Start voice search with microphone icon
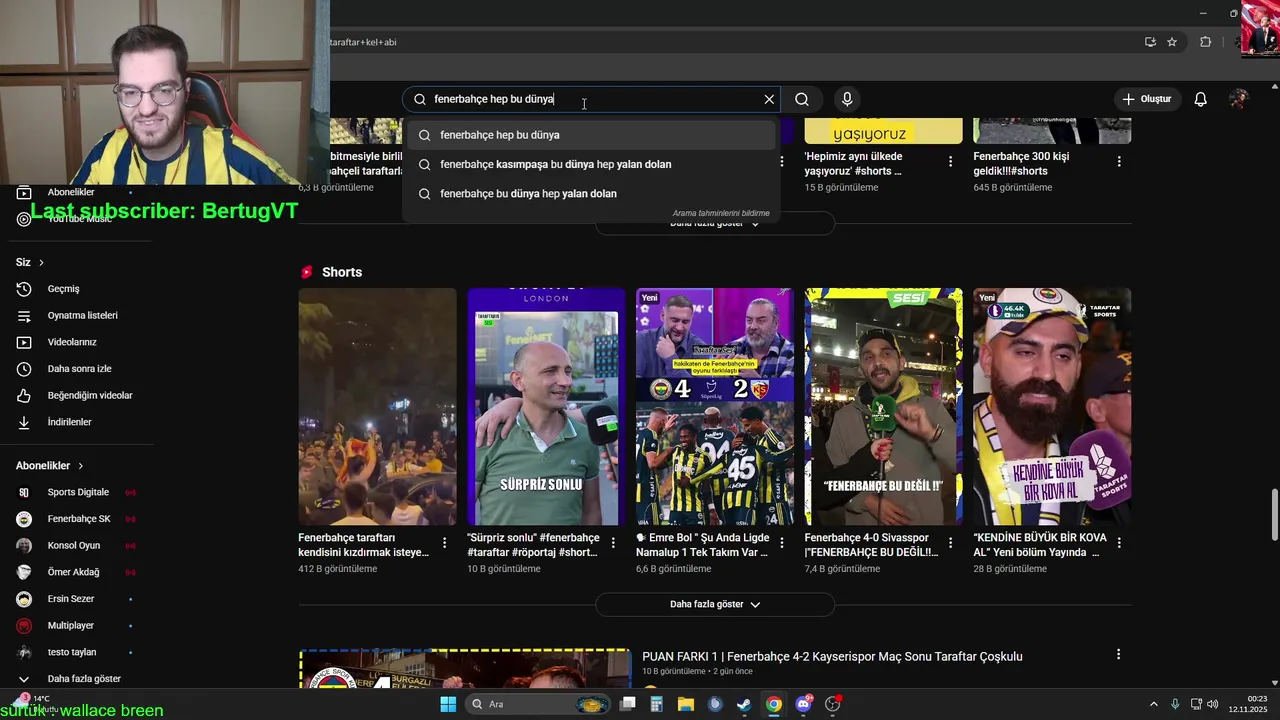 [x=847, y=99]
